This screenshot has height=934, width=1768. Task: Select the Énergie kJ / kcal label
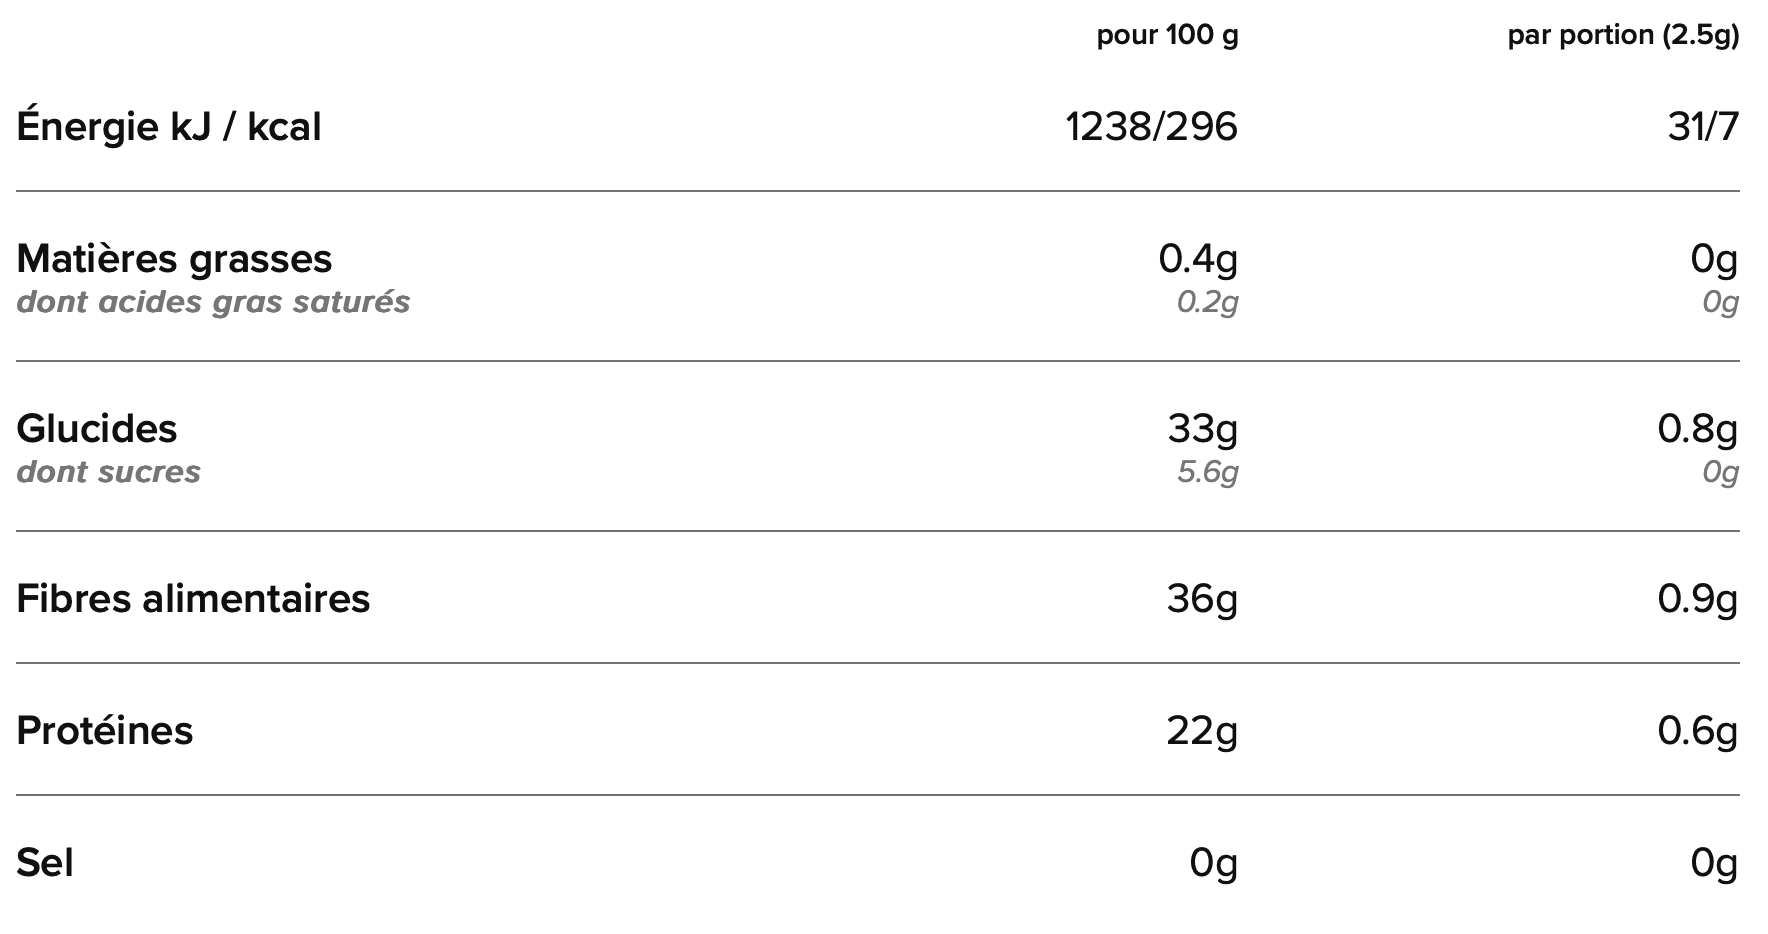[x=169, y=126]
